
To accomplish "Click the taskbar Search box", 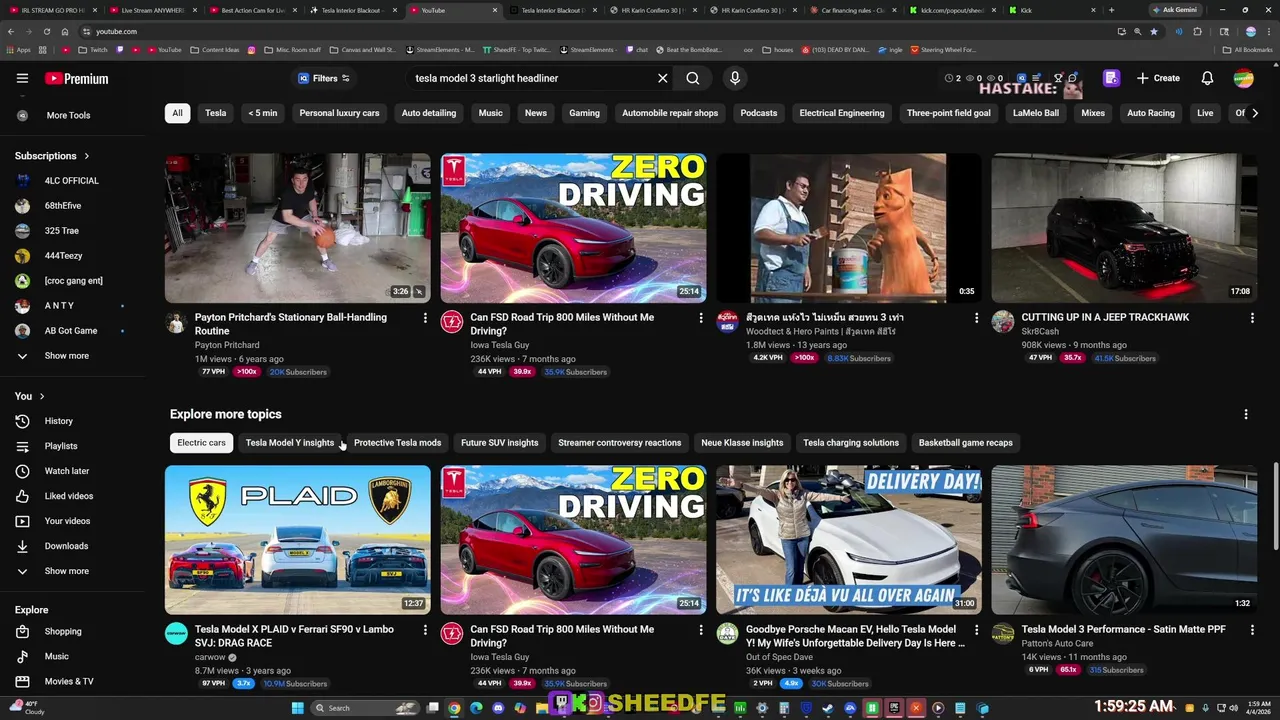I will 366,708.
